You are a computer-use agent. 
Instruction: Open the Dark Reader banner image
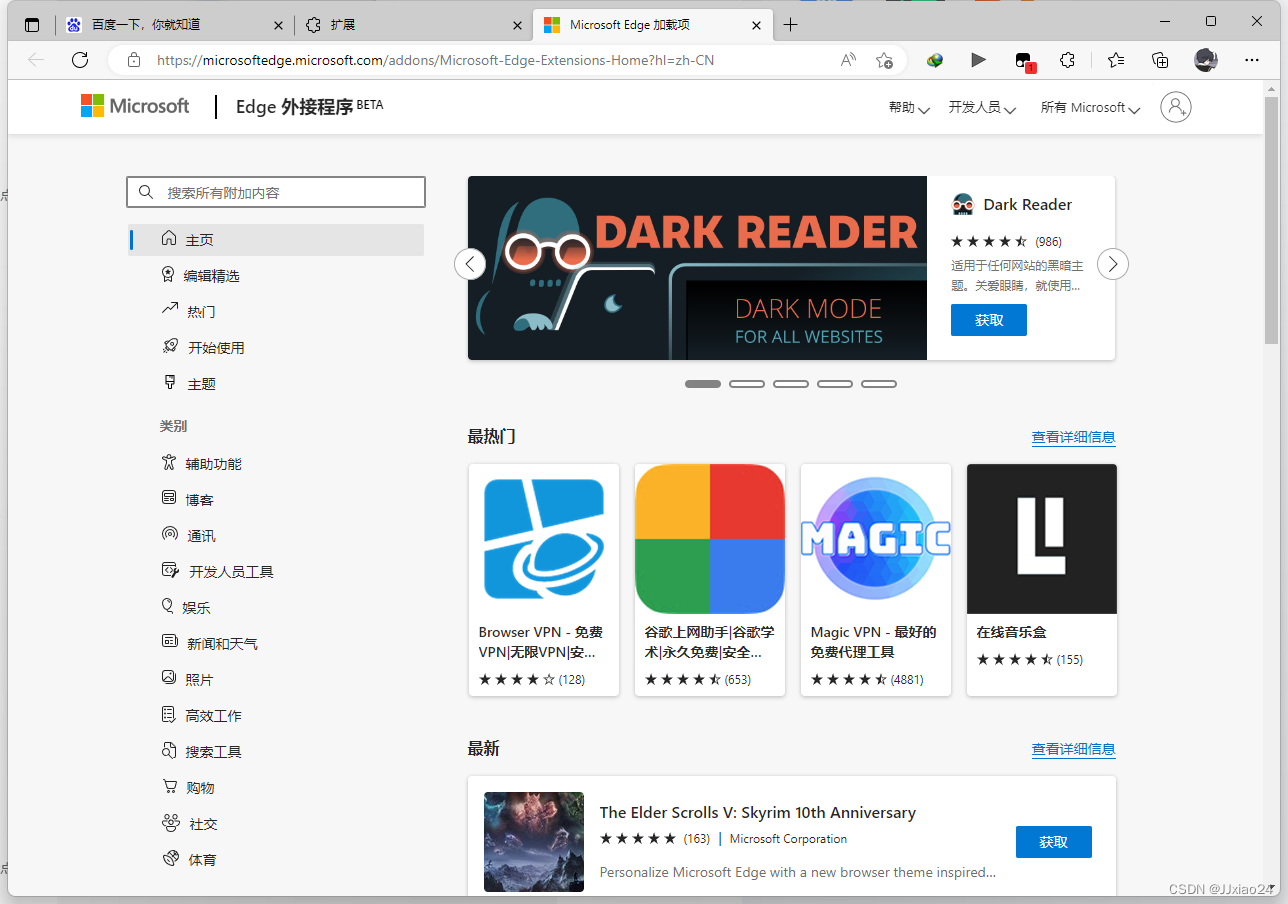click(697, 268)
